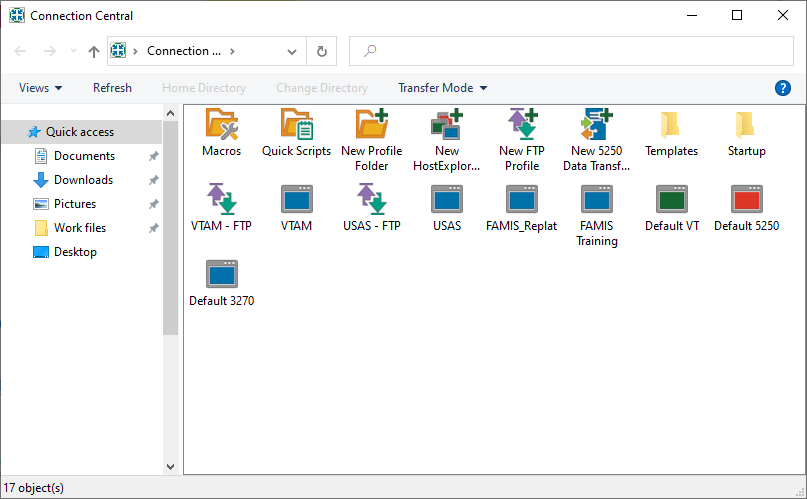Select the FAMIS_Replat profile icon
Image resolution: width=807 pixels, height=499 pixels.
522,199
